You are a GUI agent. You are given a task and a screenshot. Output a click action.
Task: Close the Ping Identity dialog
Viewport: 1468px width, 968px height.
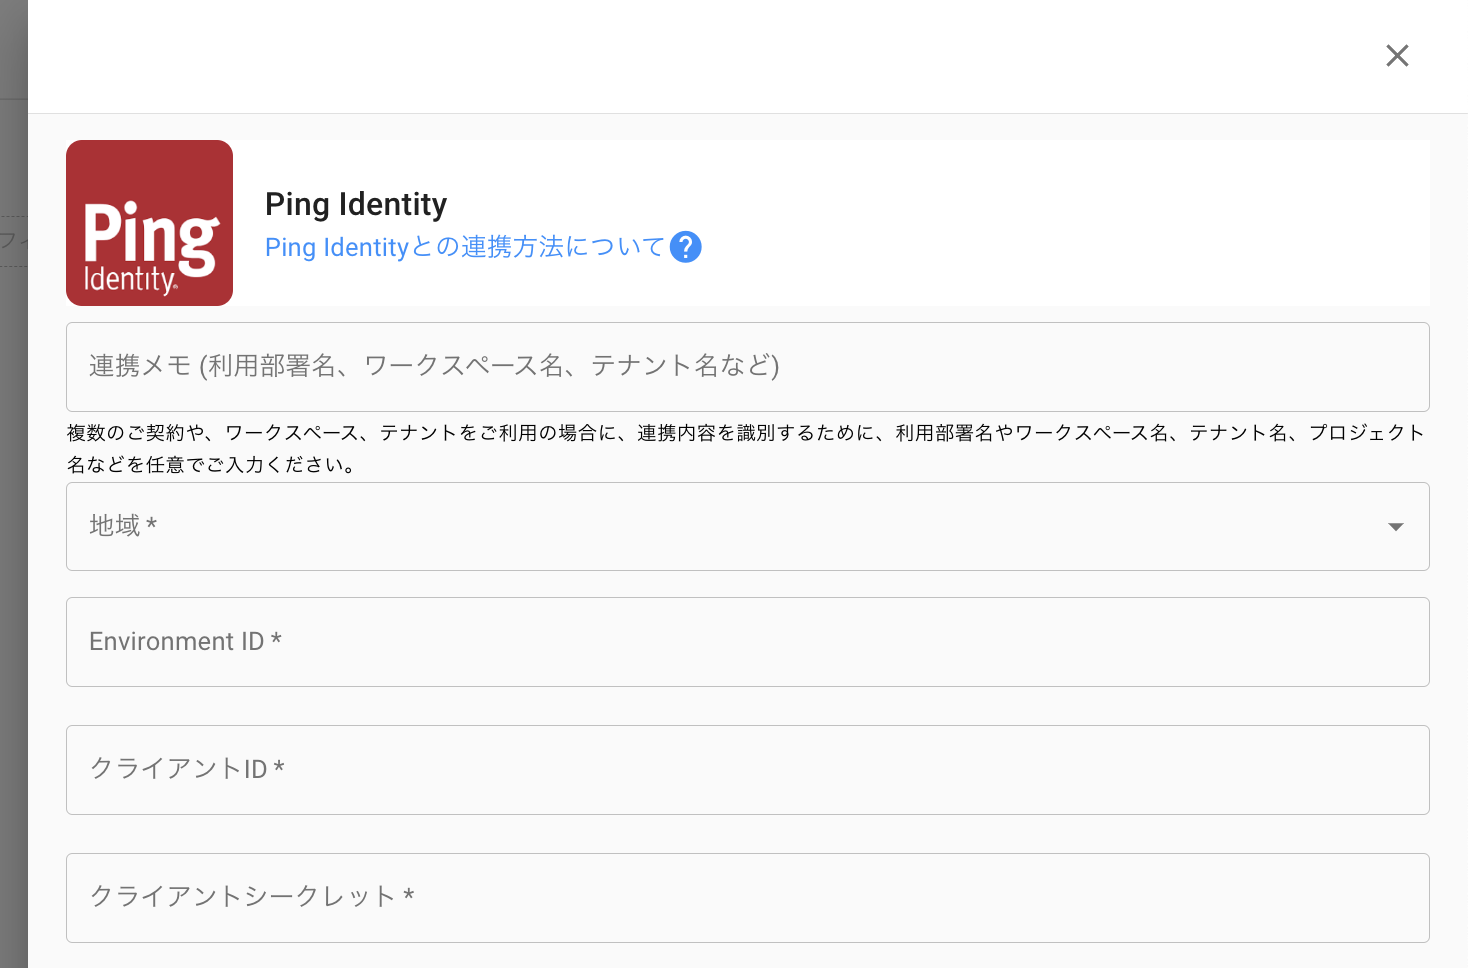(x=1397, y=56)
